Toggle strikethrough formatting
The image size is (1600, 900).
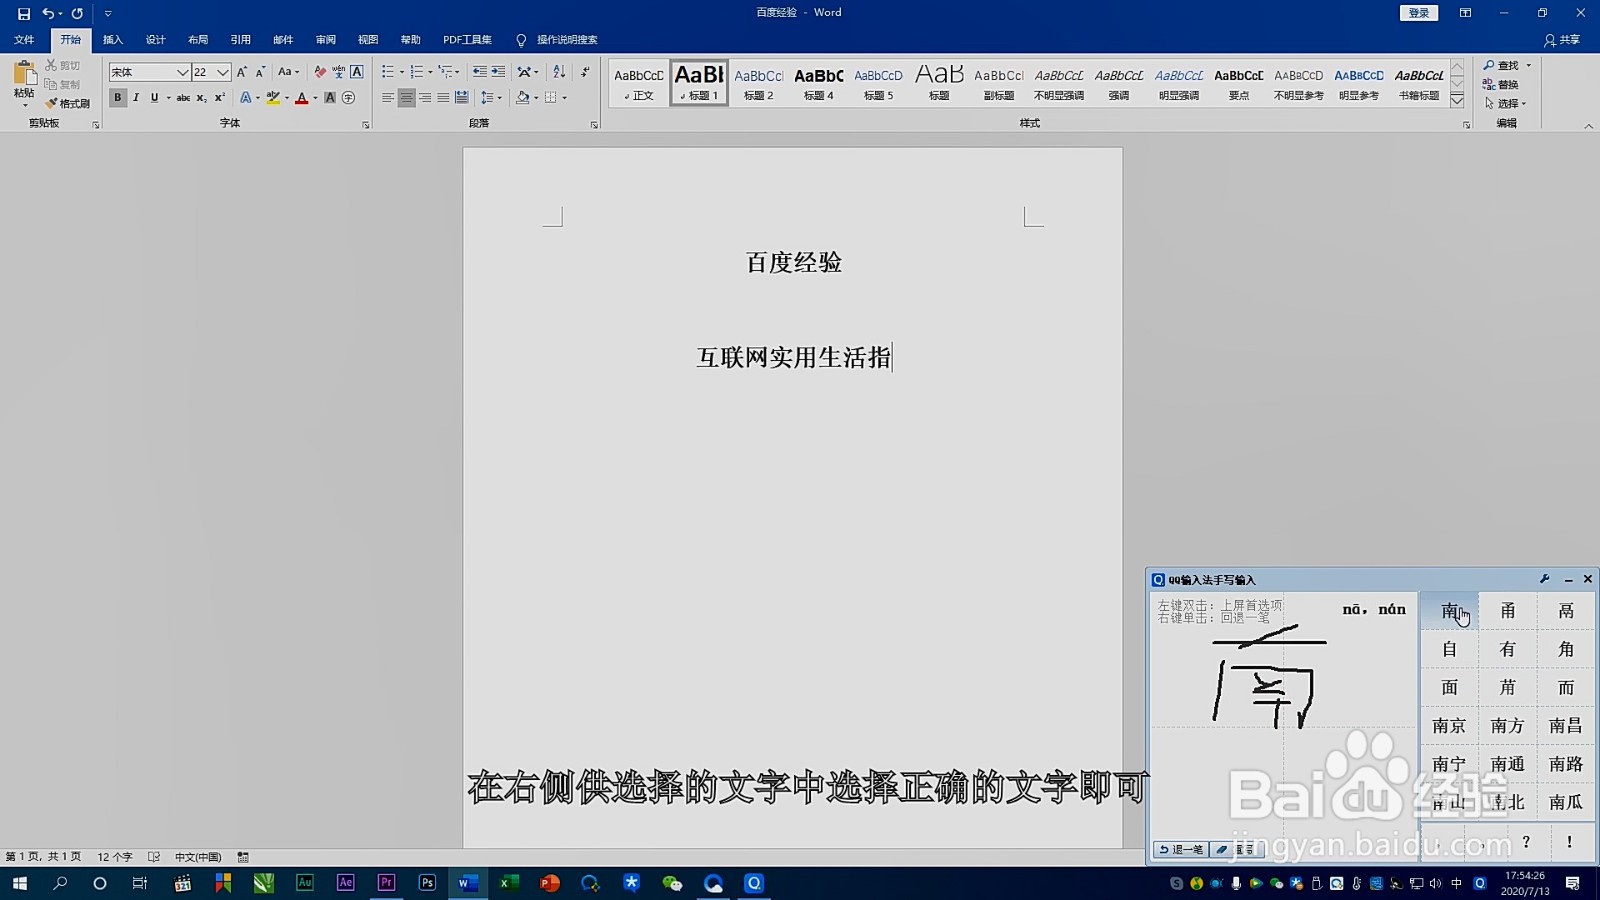coord(183,98)
